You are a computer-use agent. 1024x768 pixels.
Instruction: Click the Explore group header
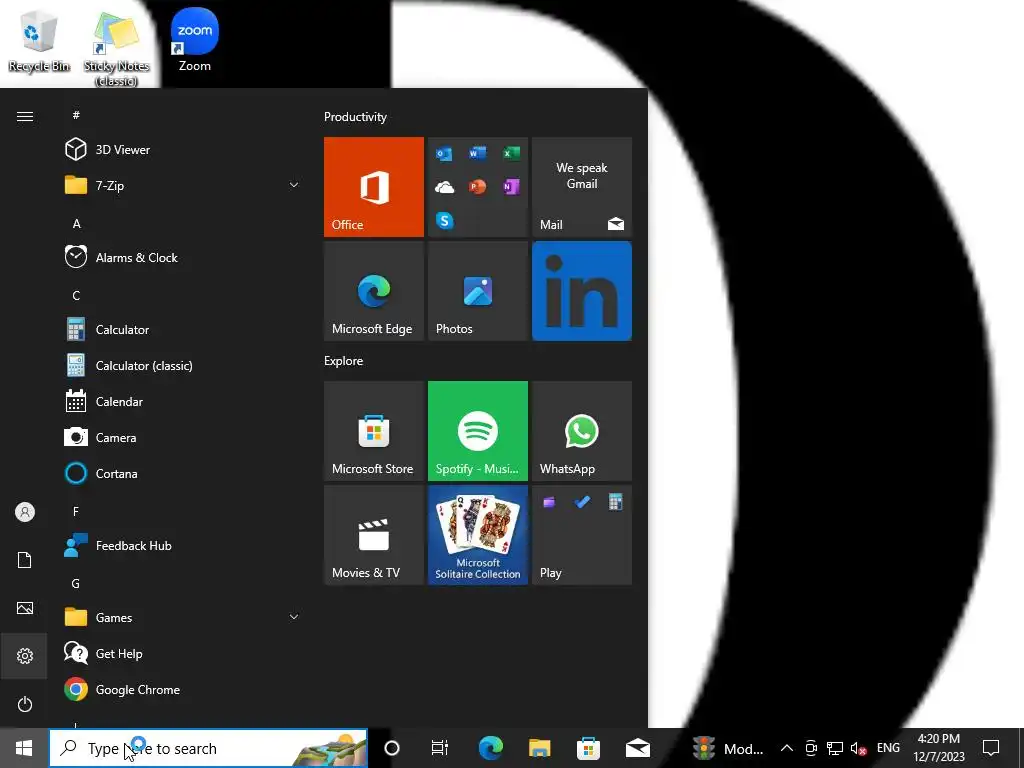344,360
